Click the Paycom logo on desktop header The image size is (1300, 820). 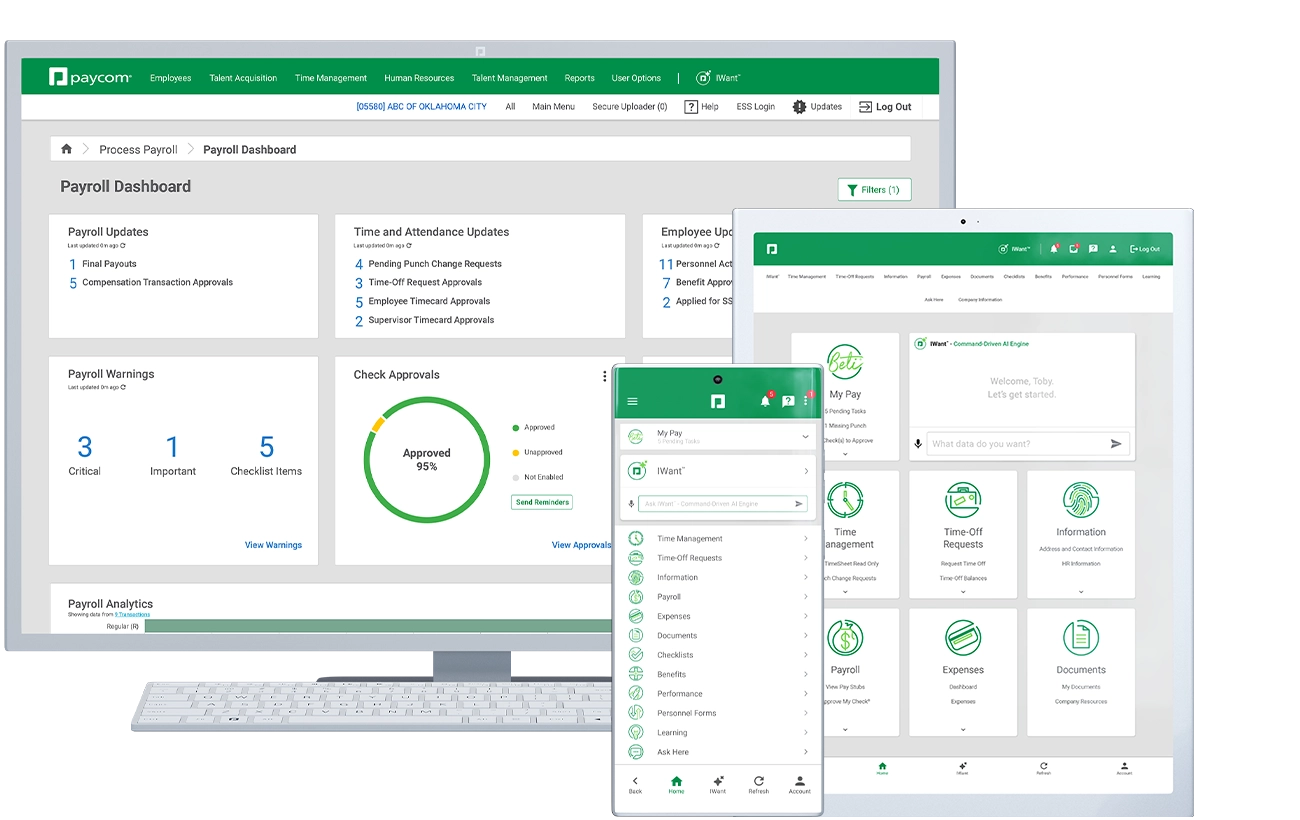point(90,77)
